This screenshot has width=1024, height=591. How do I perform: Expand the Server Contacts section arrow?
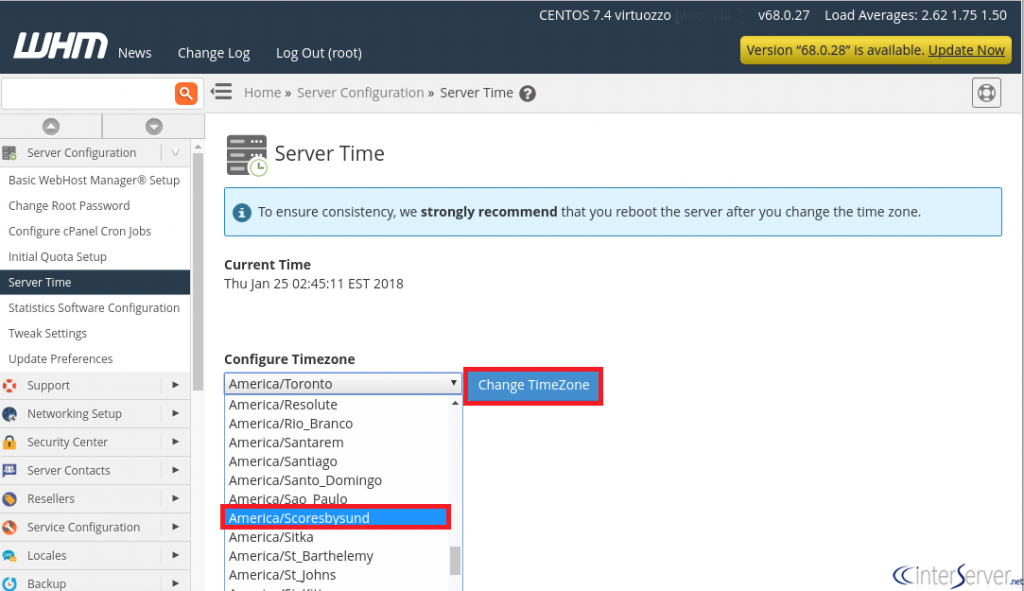click(175, 470)
